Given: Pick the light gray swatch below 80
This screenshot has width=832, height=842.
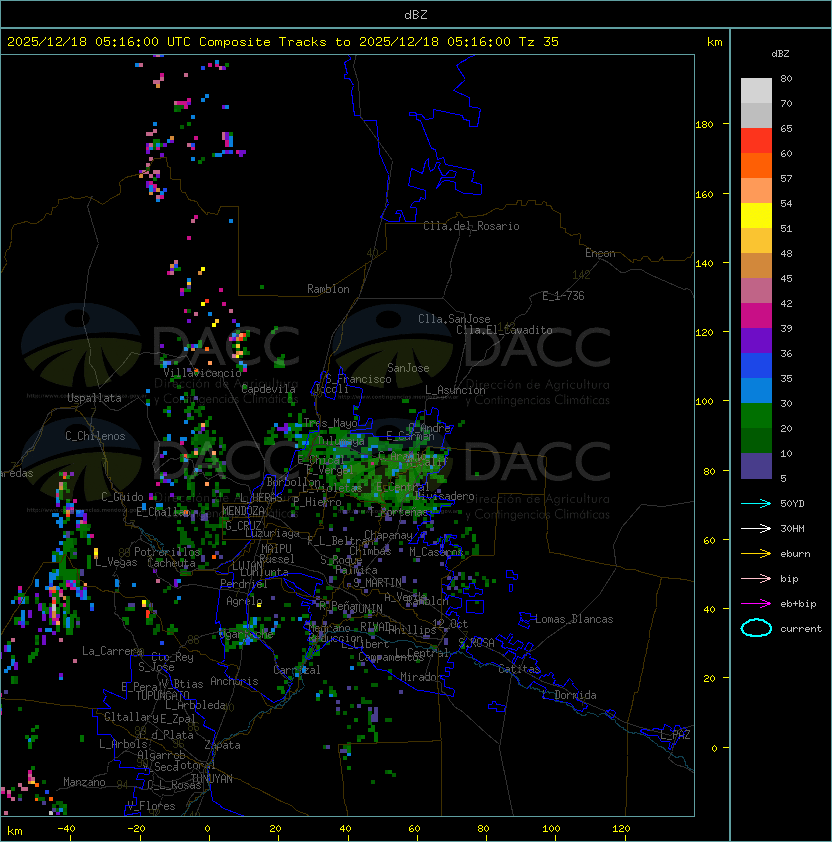Looking at the screenshot, I should [756, 91].
